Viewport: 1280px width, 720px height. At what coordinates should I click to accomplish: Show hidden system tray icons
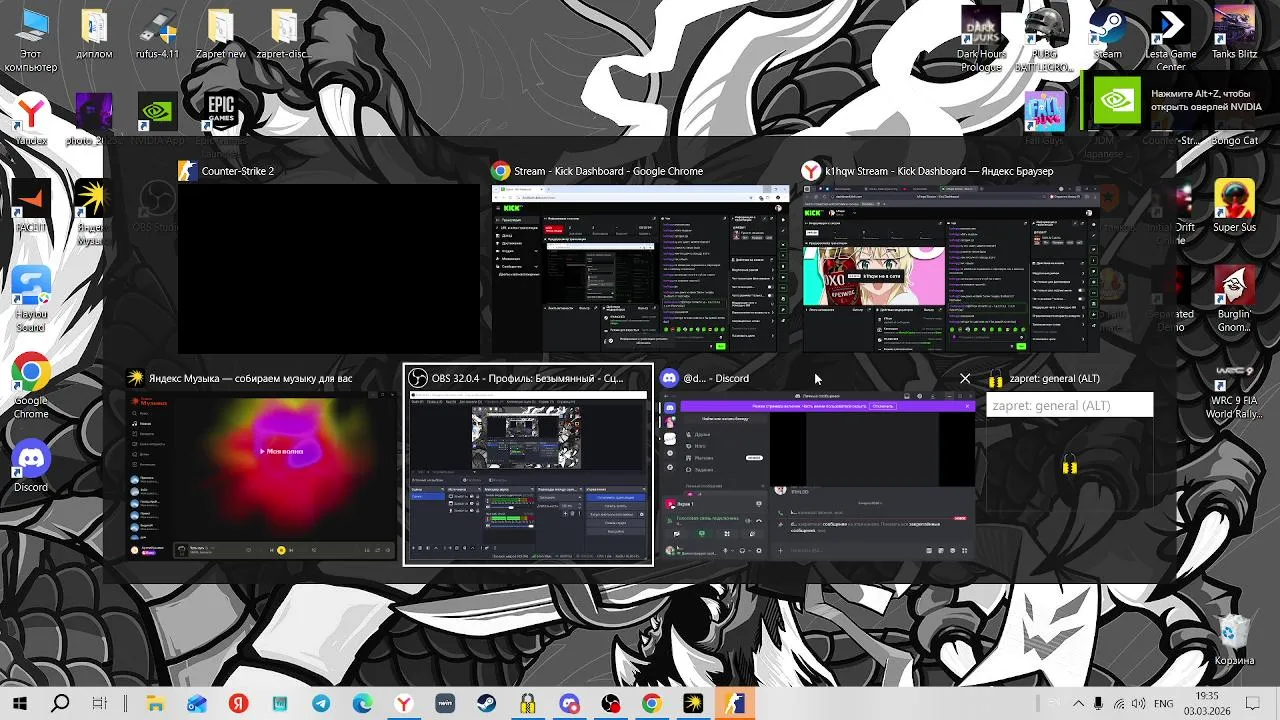(1078, 704)
